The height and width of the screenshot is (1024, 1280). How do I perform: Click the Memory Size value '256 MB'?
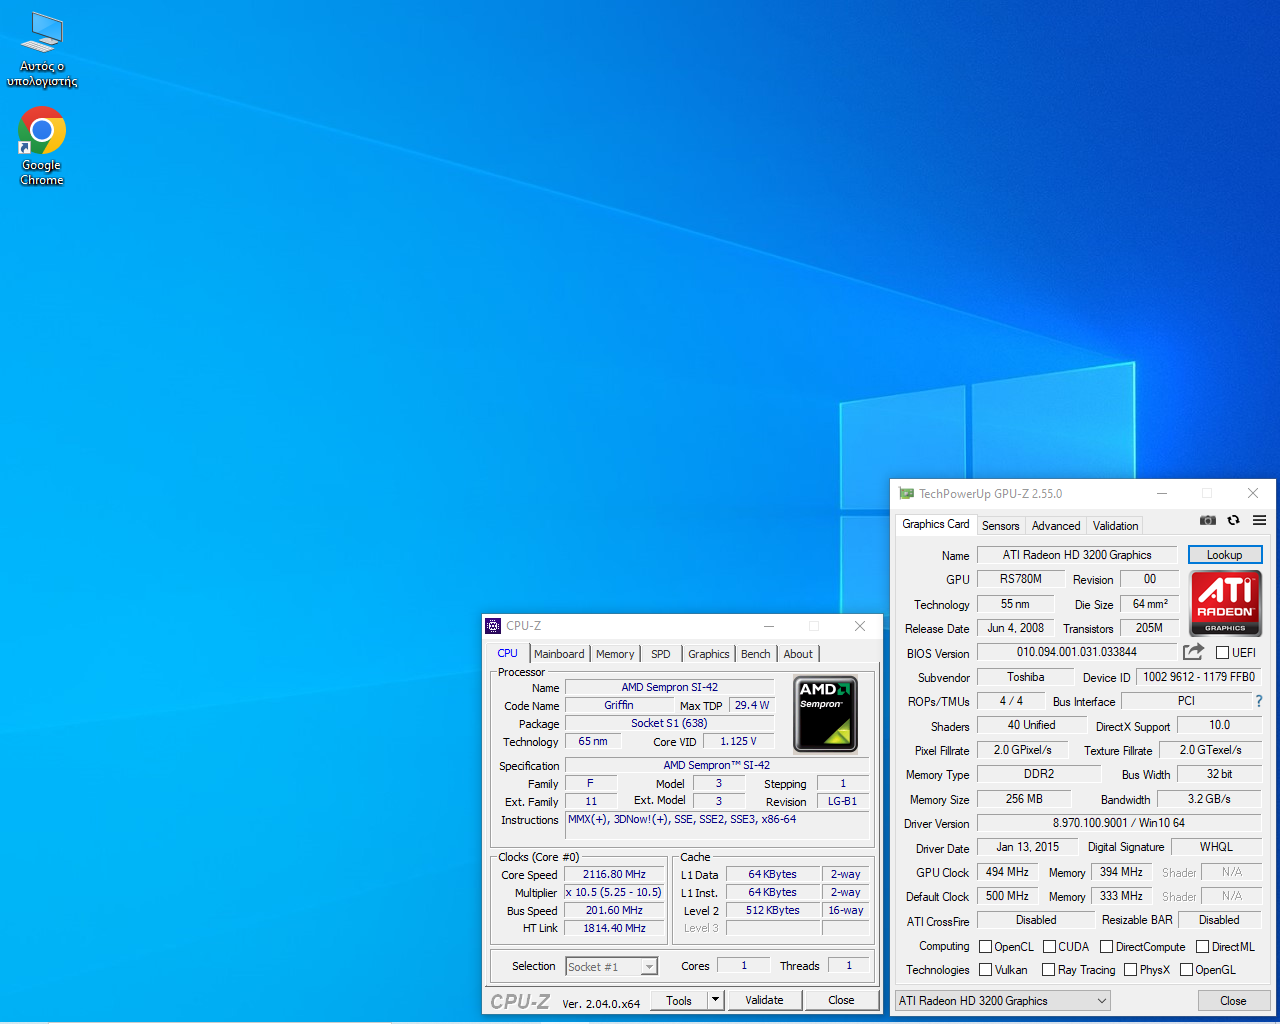pyautogui.click(x=1023, y=799)
